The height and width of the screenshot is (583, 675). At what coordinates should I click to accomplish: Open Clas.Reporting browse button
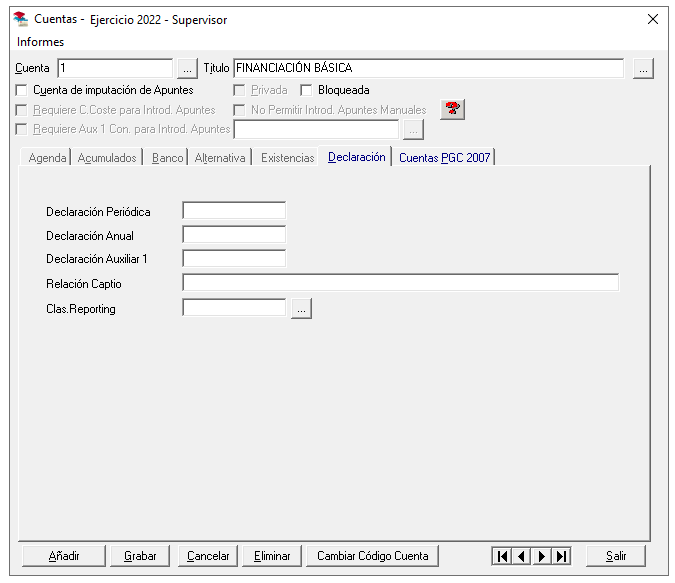[301, 309]
